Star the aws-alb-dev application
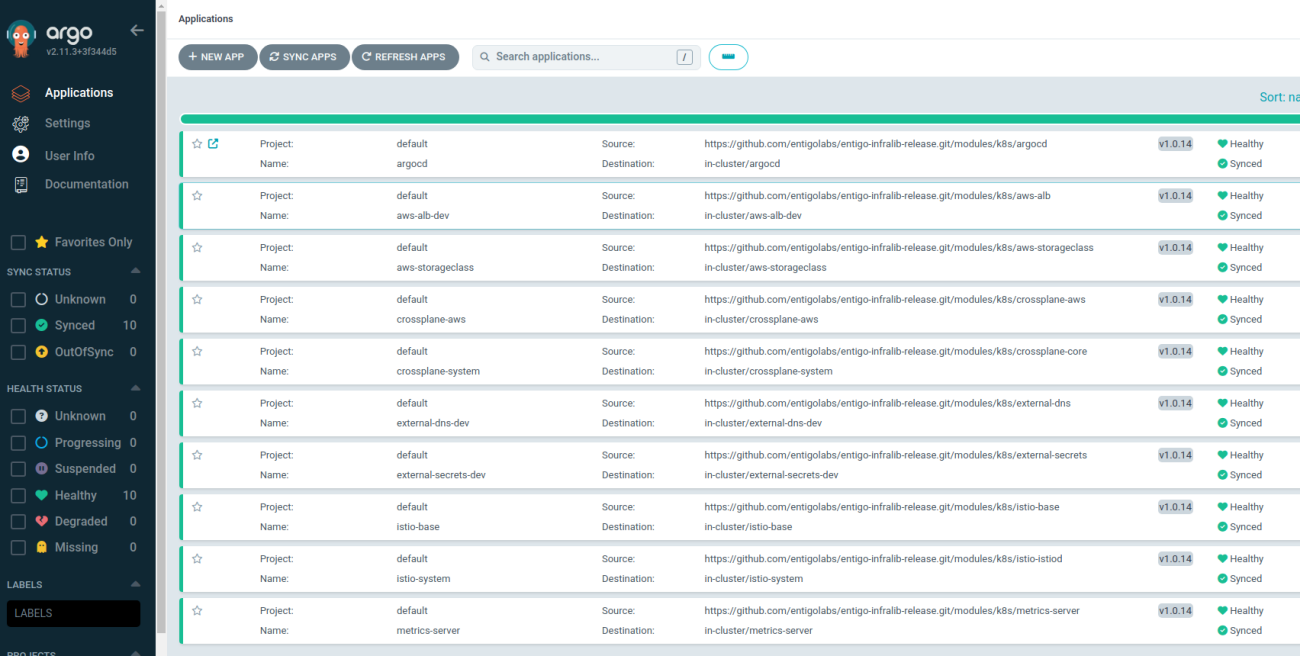This screenshot has width=1300, height=656. click(197, 196)
